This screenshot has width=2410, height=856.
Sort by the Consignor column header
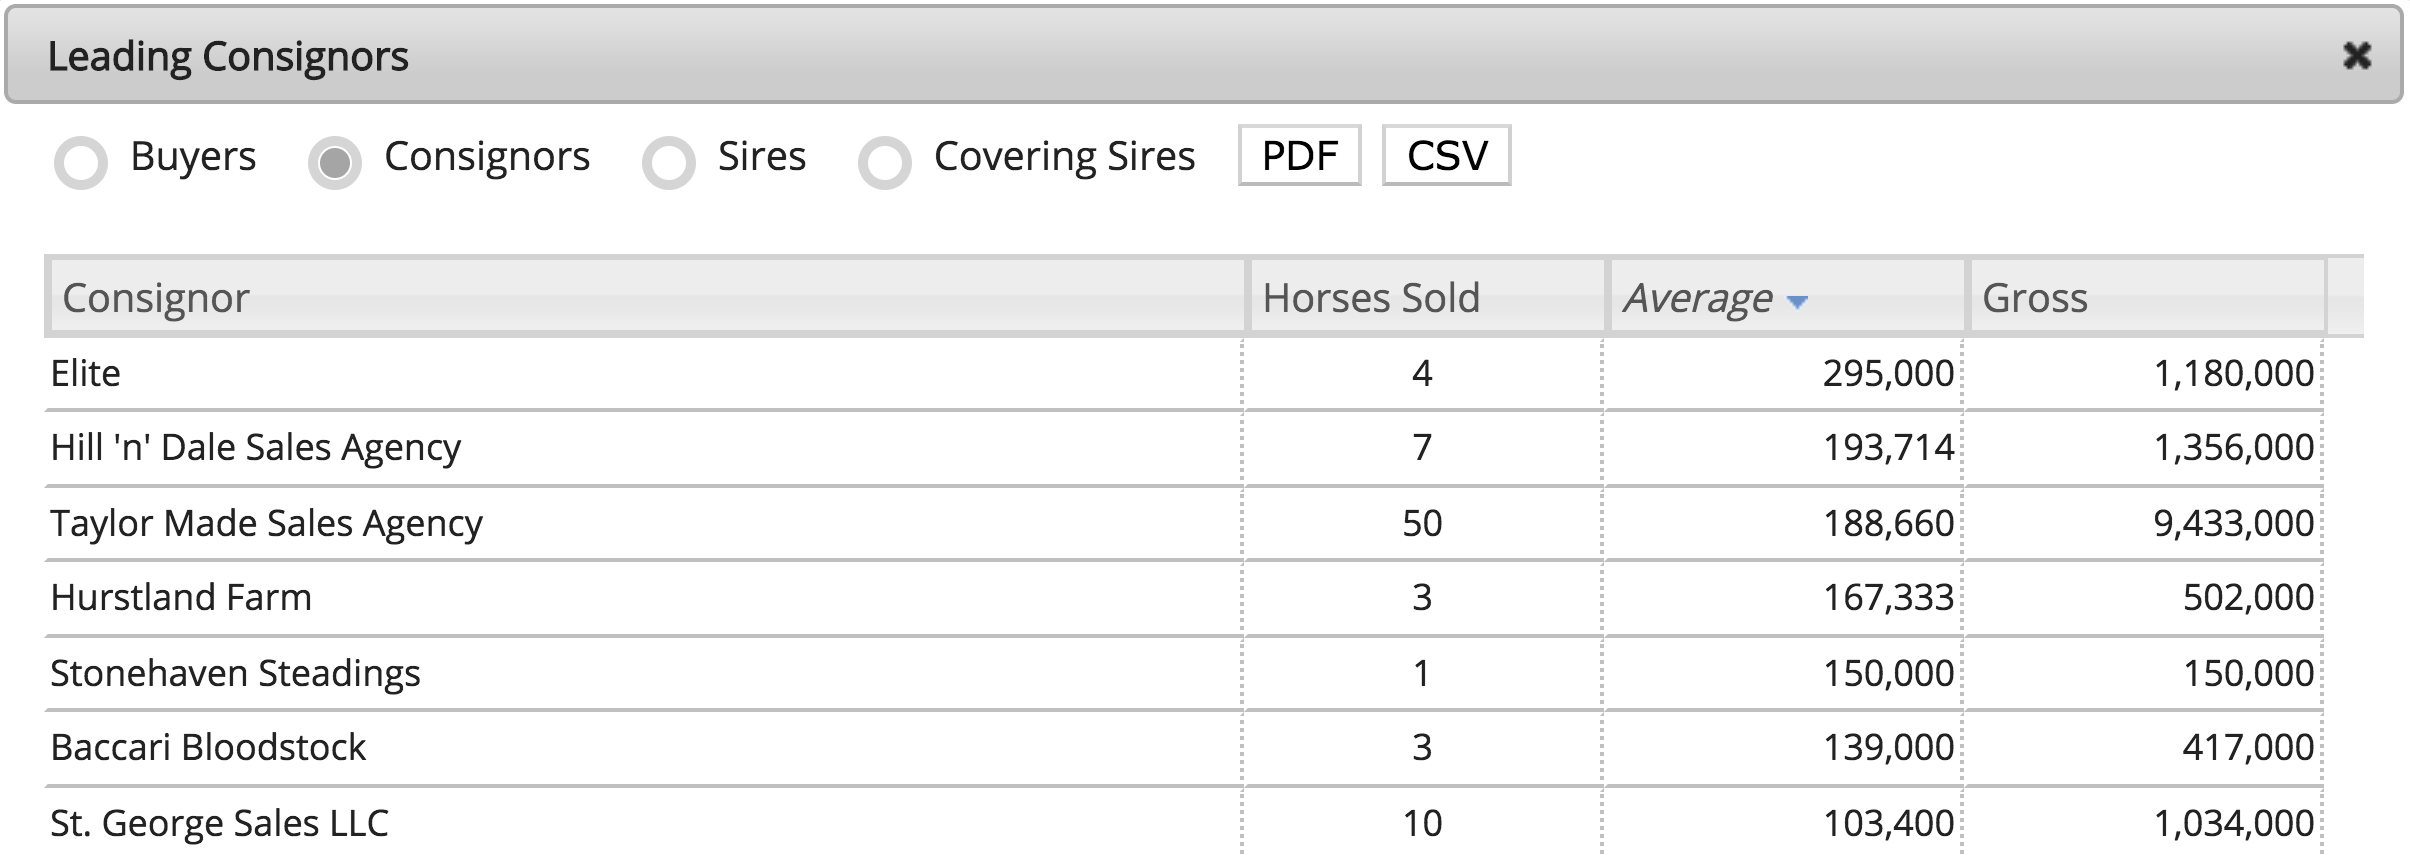[x=647, y=297]
